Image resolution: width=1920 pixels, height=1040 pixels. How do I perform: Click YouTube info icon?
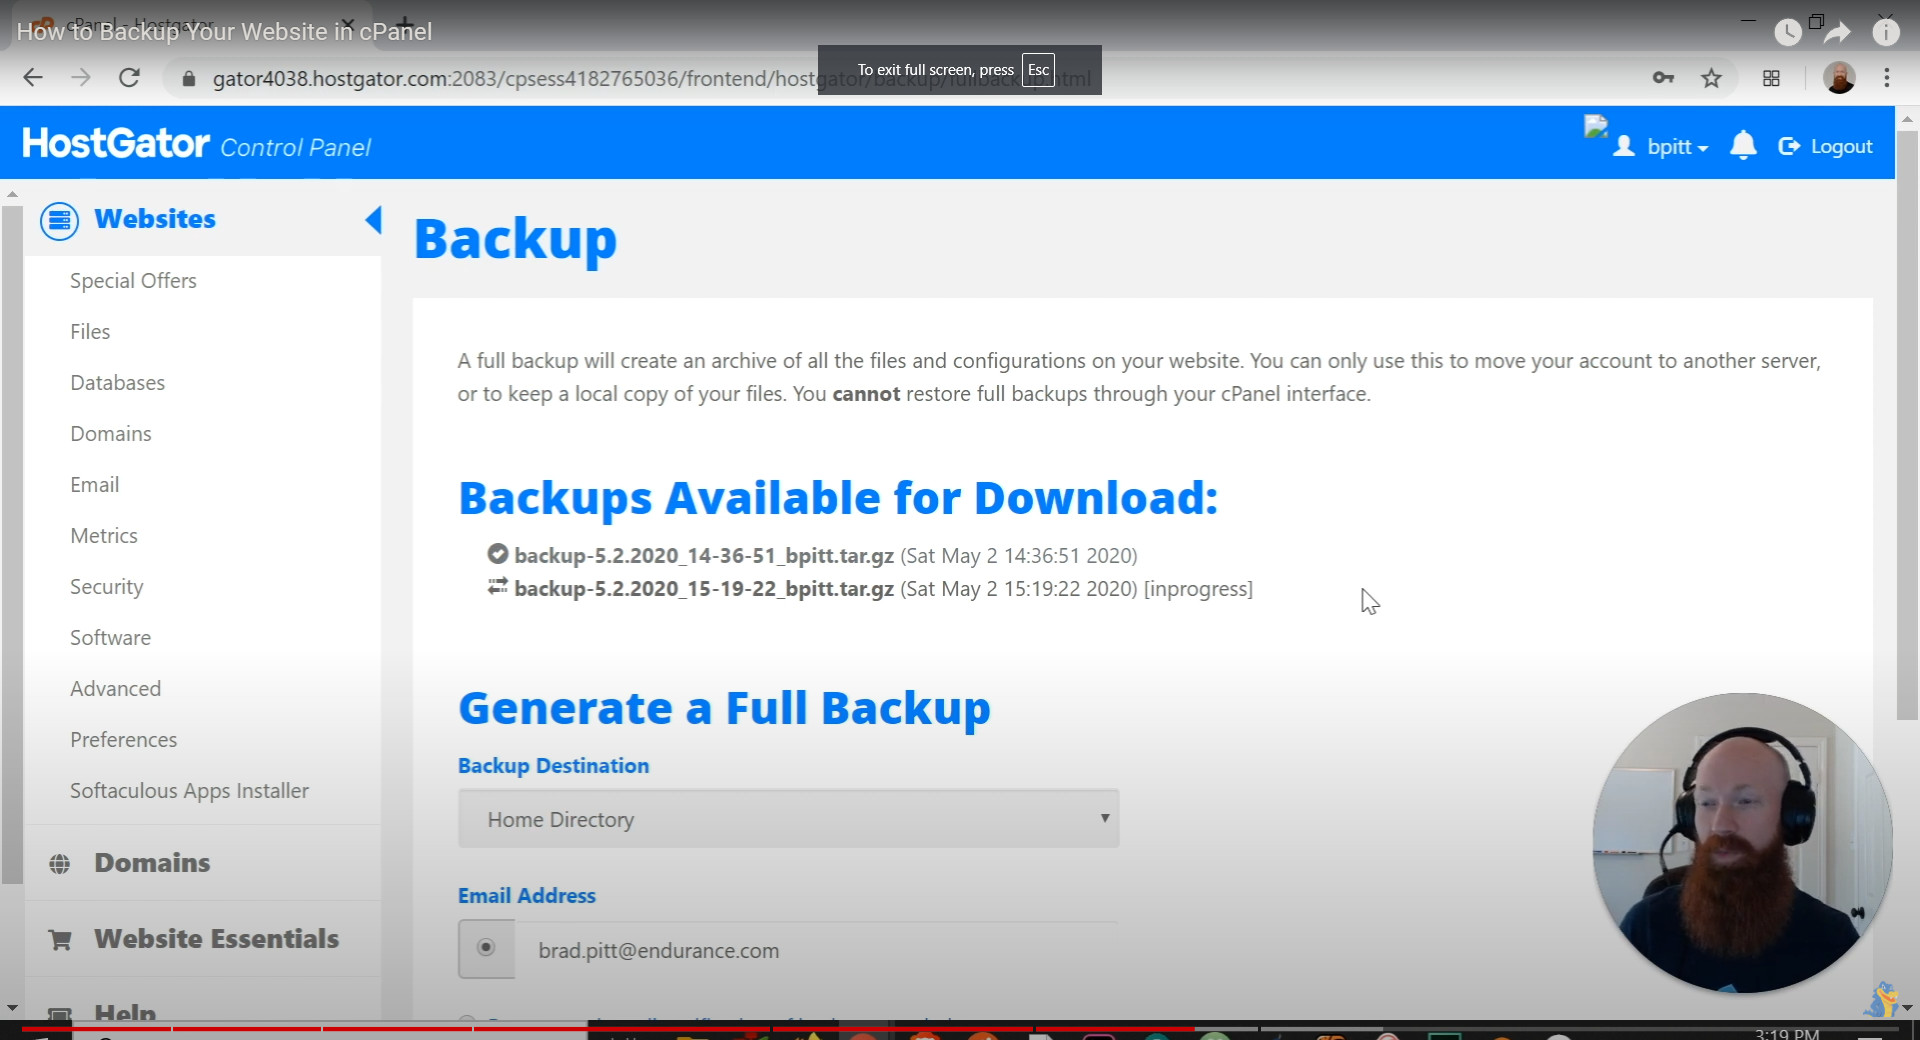(1886, 32)
